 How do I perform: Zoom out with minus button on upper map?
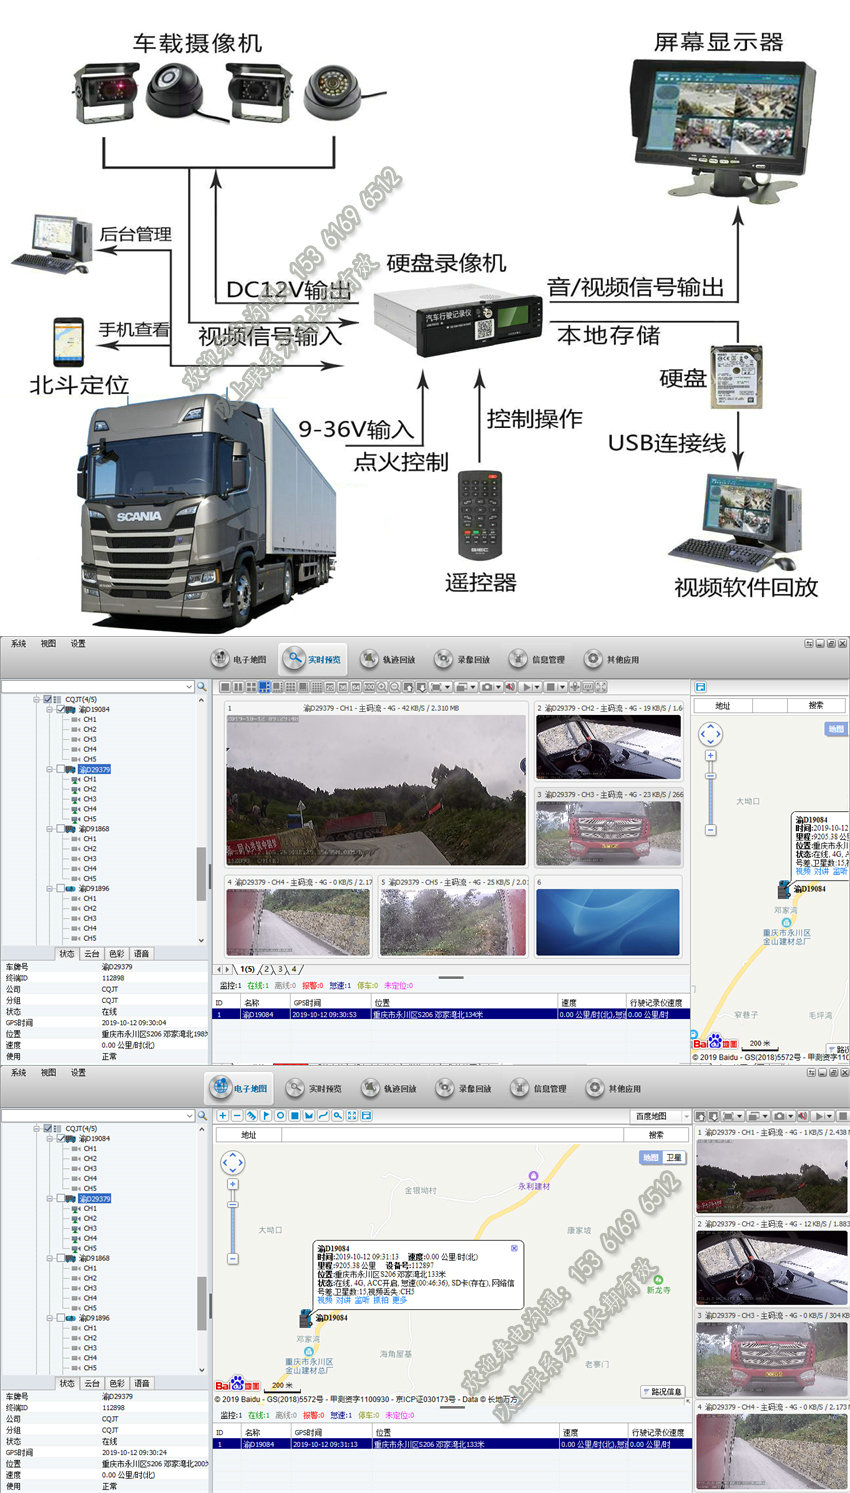(x=711, y=829)
